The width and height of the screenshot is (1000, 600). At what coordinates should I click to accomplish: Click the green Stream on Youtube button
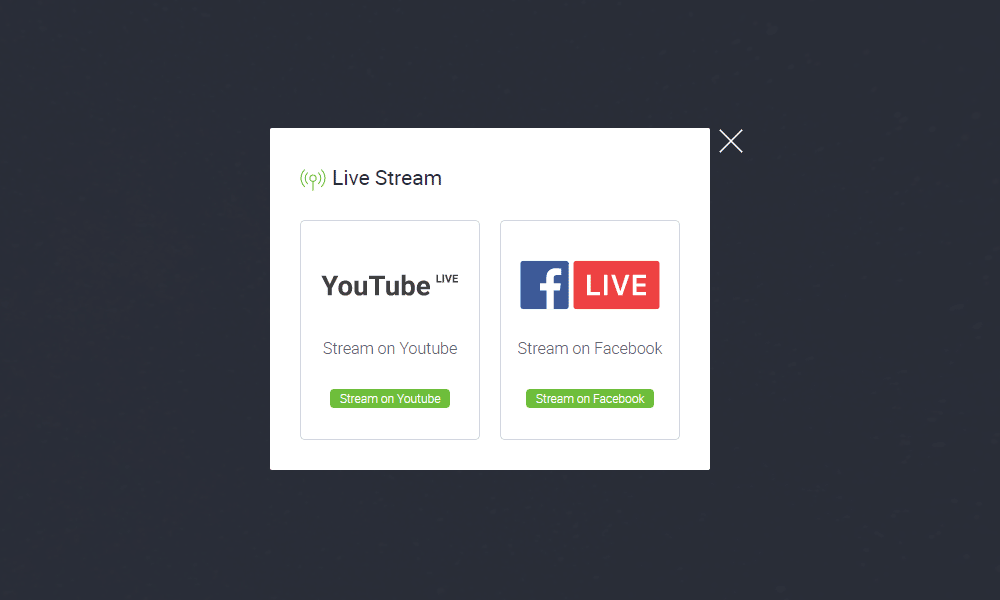click(390, 399)
